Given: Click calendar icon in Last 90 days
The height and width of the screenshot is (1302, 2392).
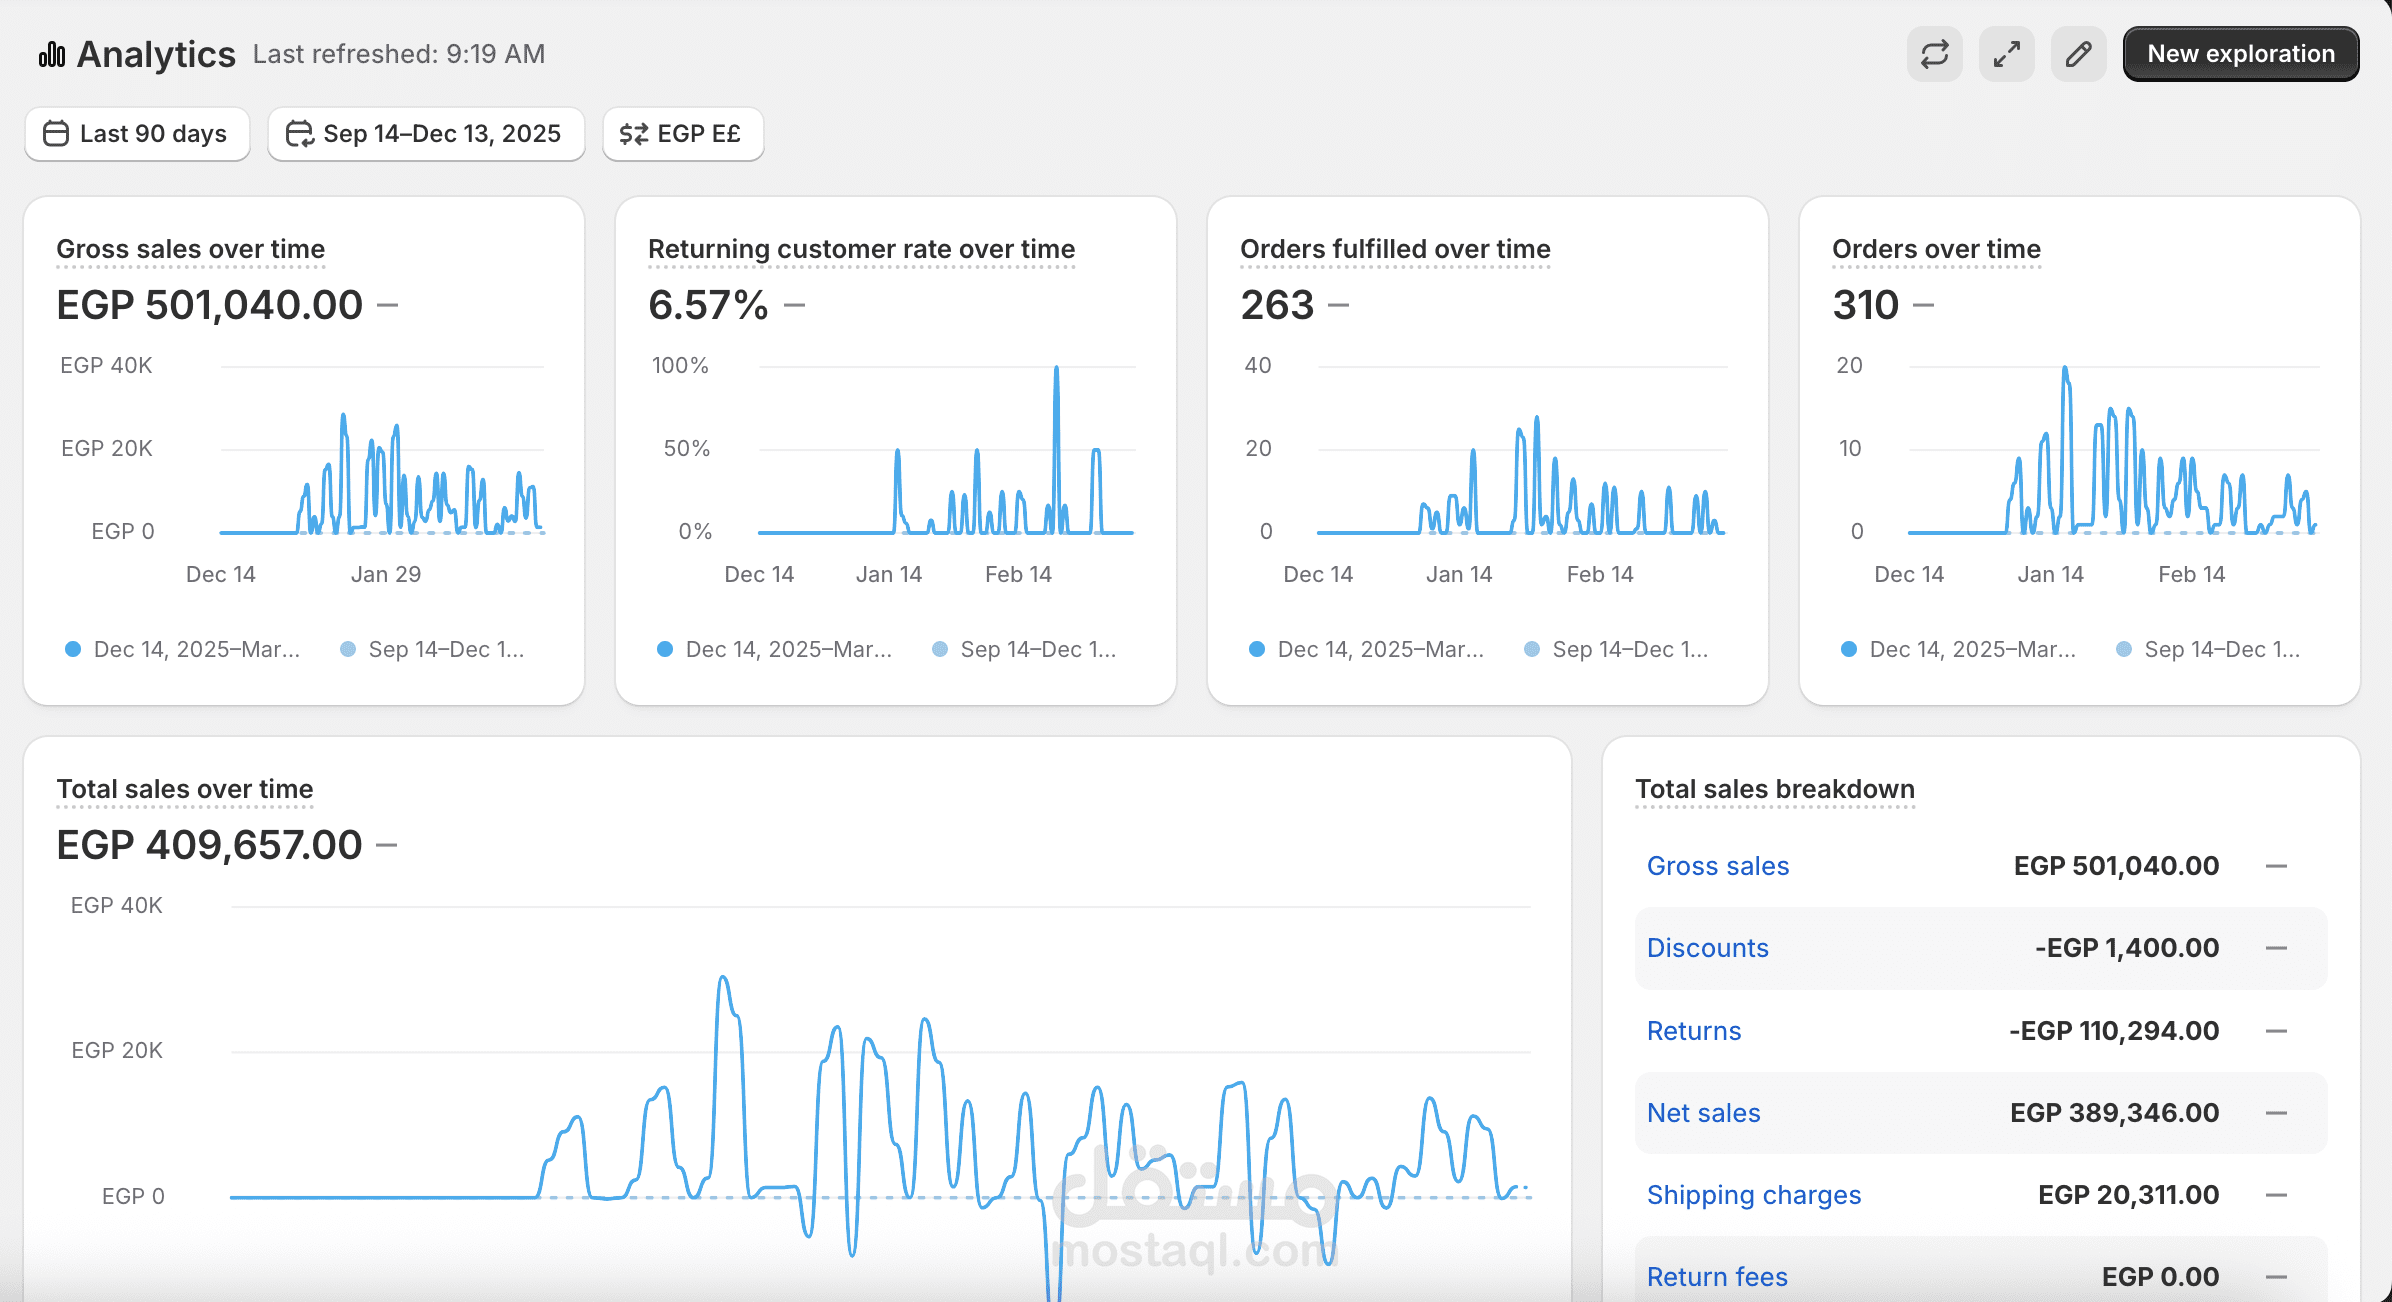Looking at the screenshot, I should tap(56, 134).
